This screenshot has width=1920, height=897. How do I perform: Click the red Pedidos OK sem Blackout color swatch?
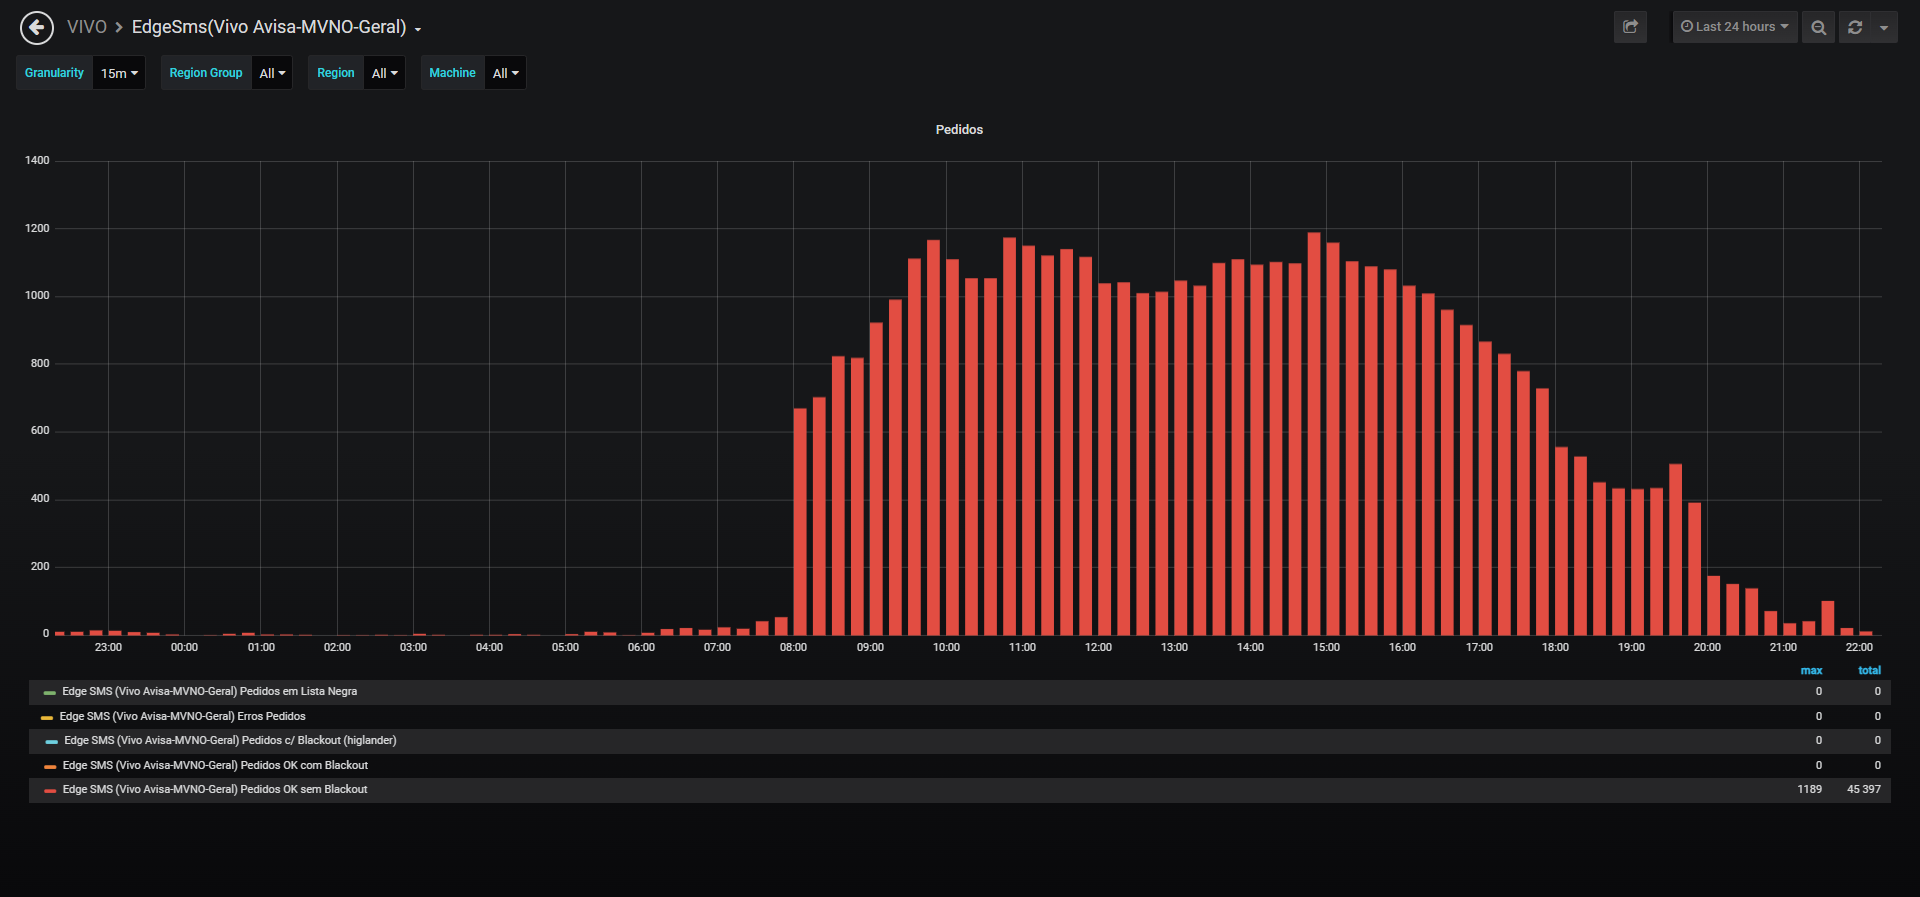50,790
